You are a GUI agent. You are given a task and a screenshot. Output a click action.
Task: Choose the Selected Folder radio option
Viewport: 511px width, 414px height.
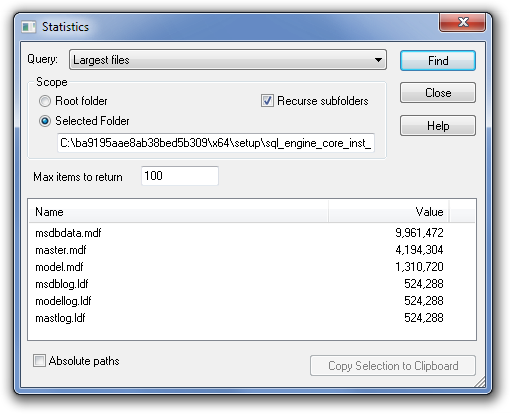coord(45,121)
